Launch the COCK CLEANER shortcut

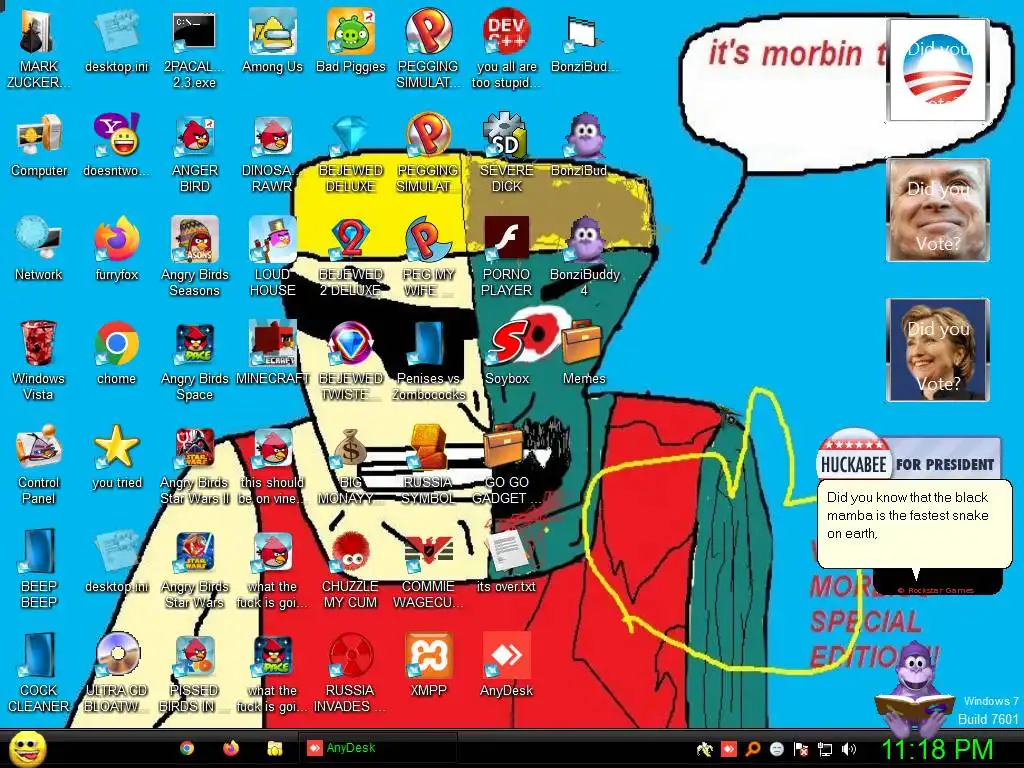tap(38, 656)
